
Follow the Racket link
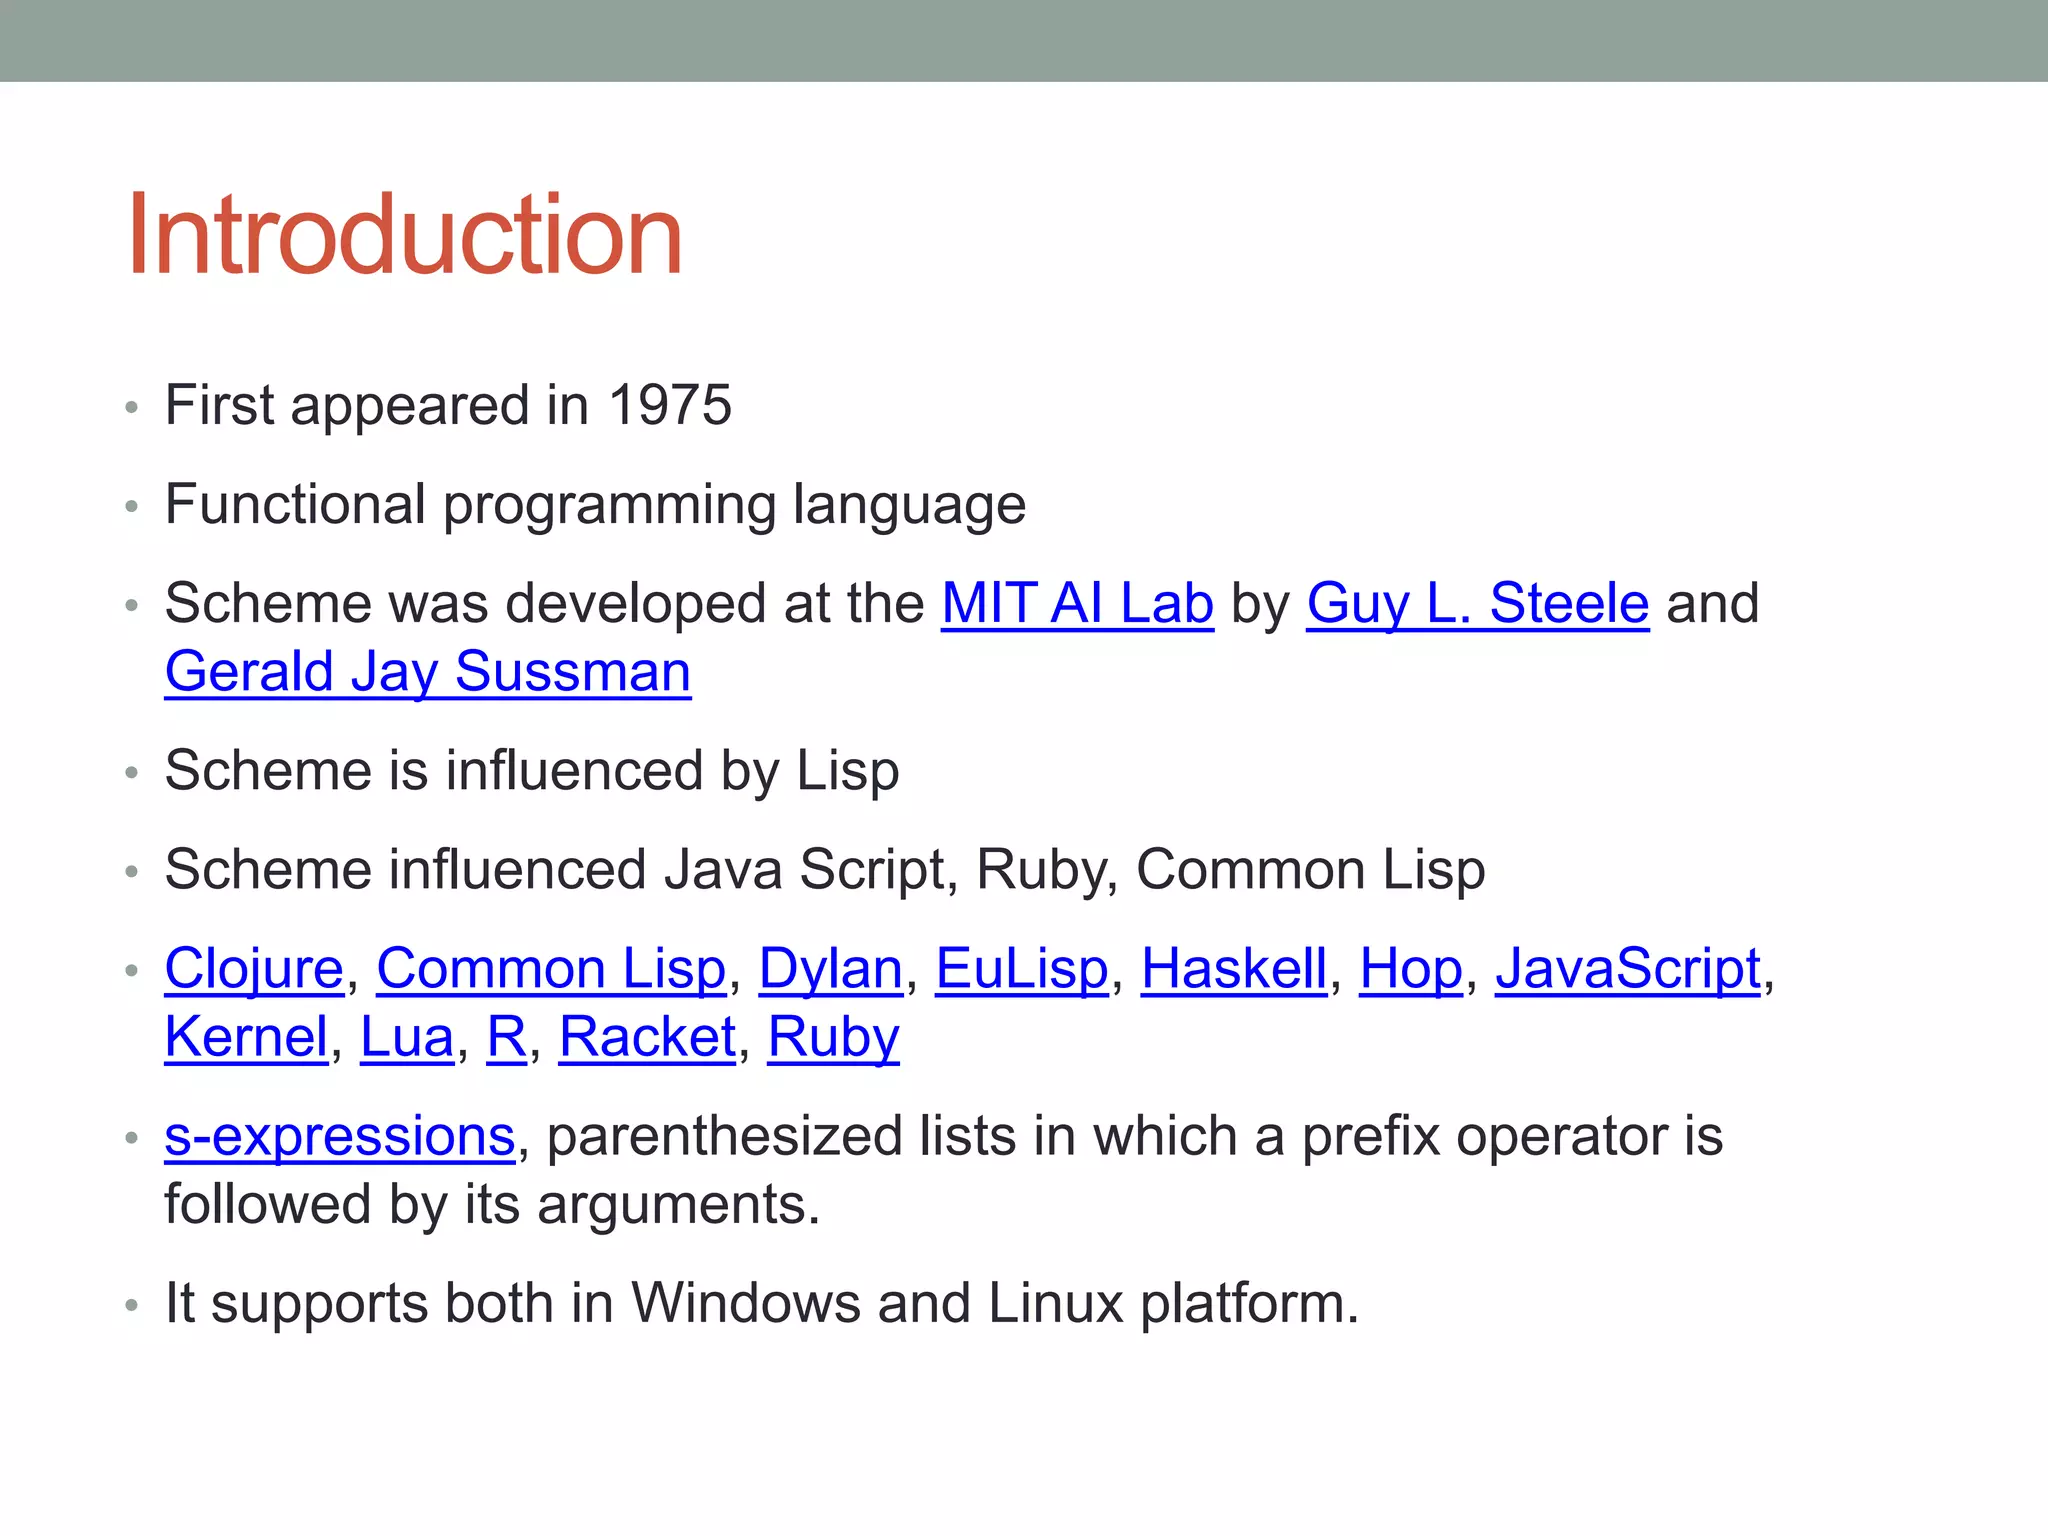coord(647,1037)
